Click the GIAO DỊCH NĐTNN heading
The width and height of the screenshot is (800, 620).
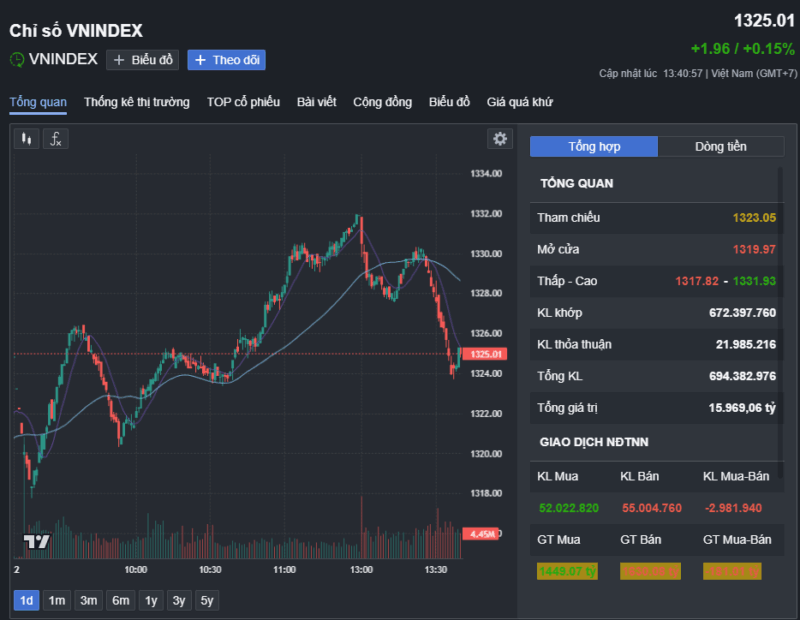coord(594,442)
